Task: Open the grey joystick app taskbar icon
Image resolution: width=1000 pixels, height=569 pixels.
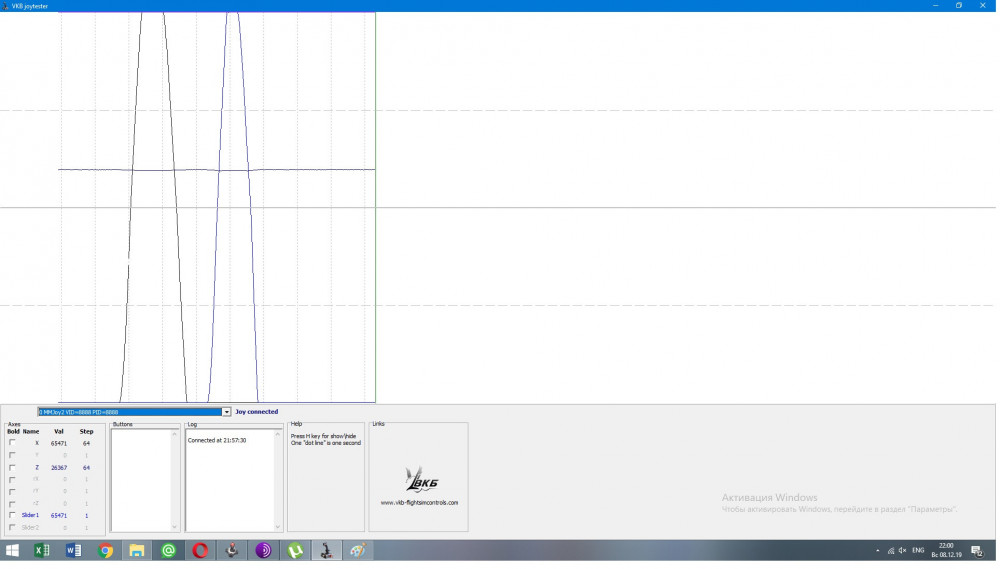Action: 232,551
